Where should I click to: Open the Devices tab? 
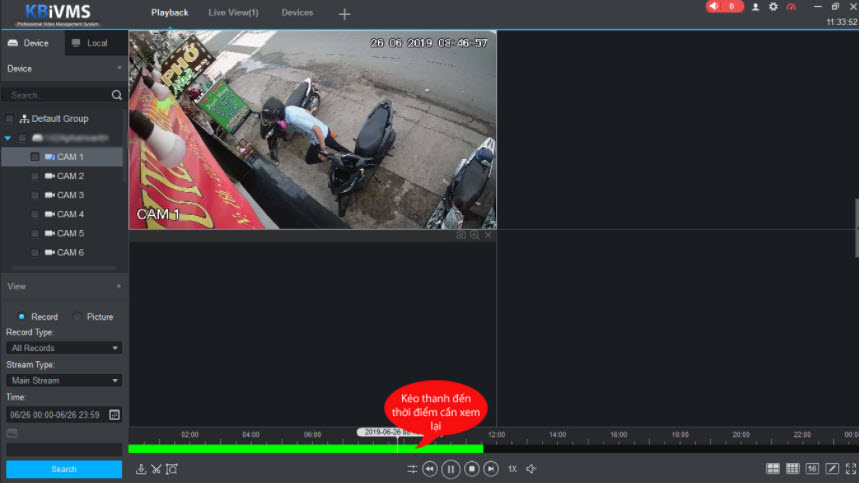[297, 13]
